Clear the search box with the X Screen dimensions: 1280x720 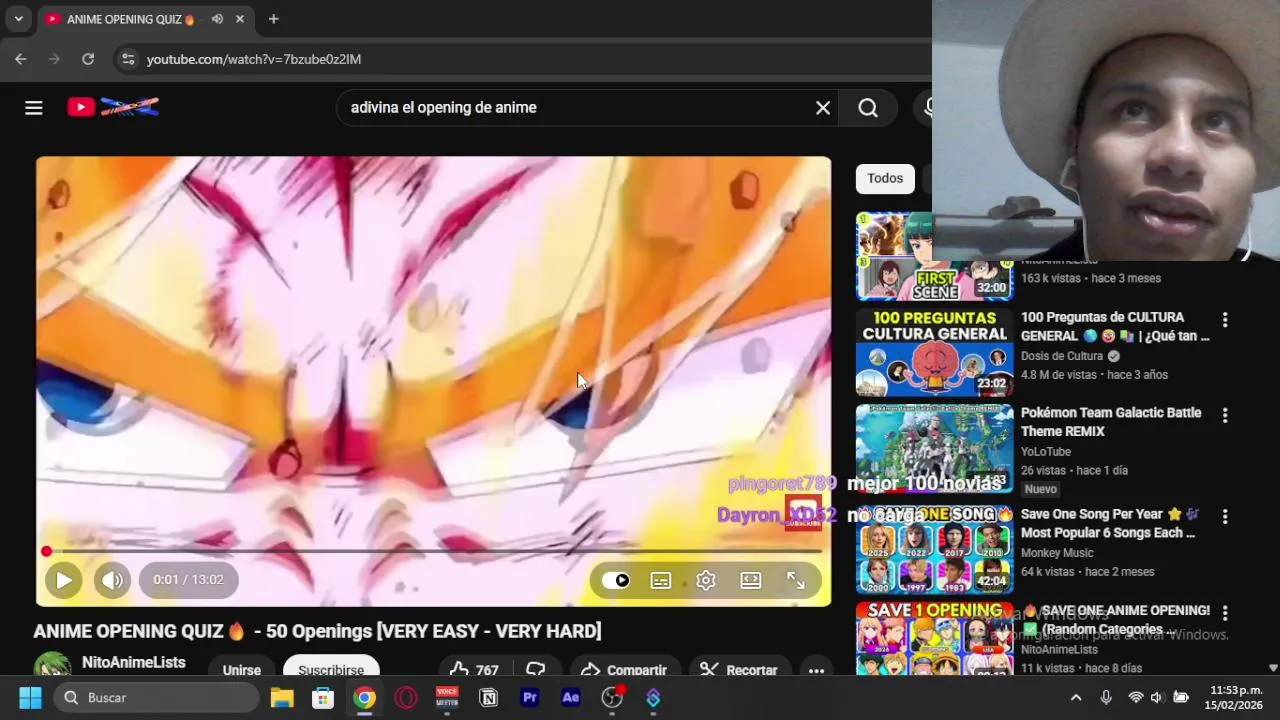pos(823,108)
